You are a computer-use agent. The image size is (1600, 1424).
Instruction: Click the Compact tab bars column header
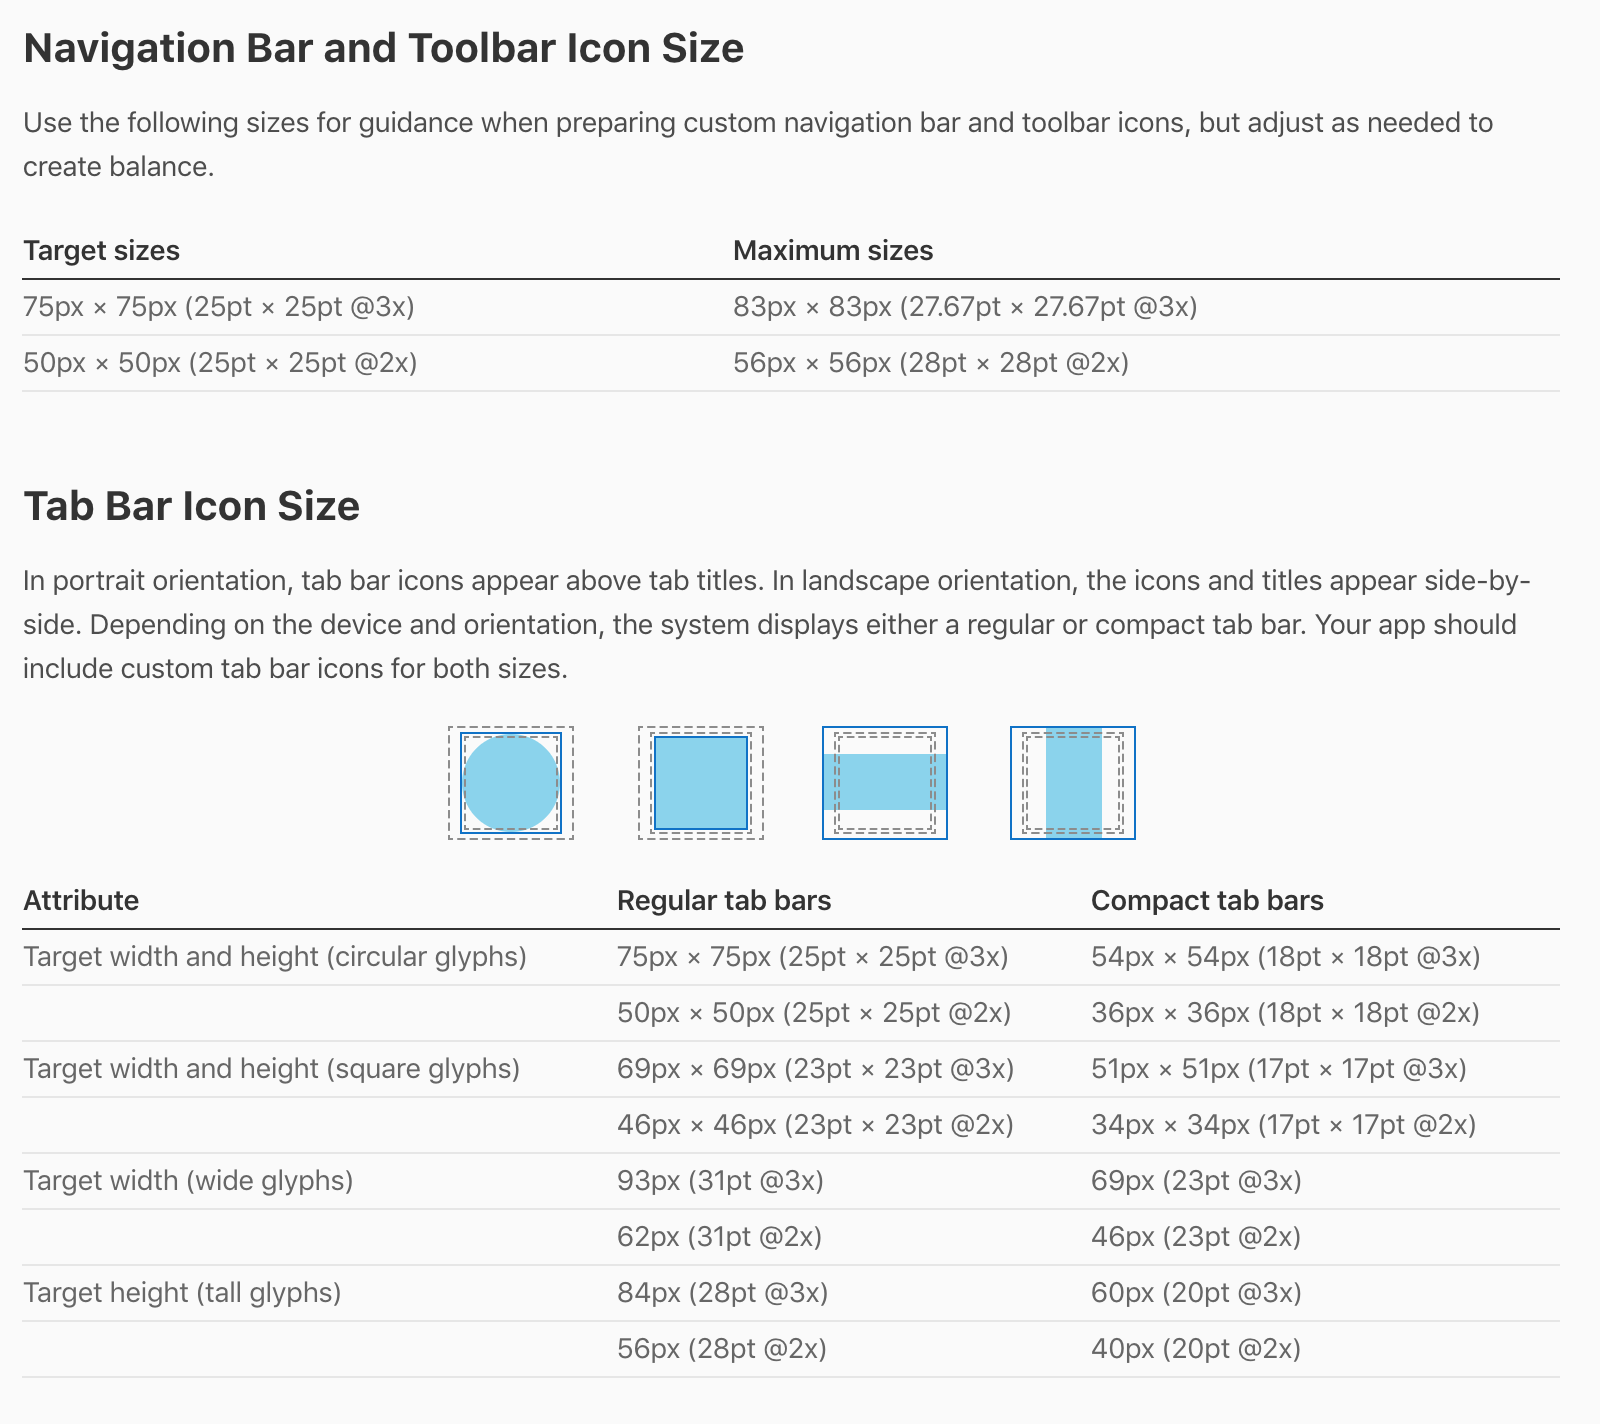[1207, 900]
